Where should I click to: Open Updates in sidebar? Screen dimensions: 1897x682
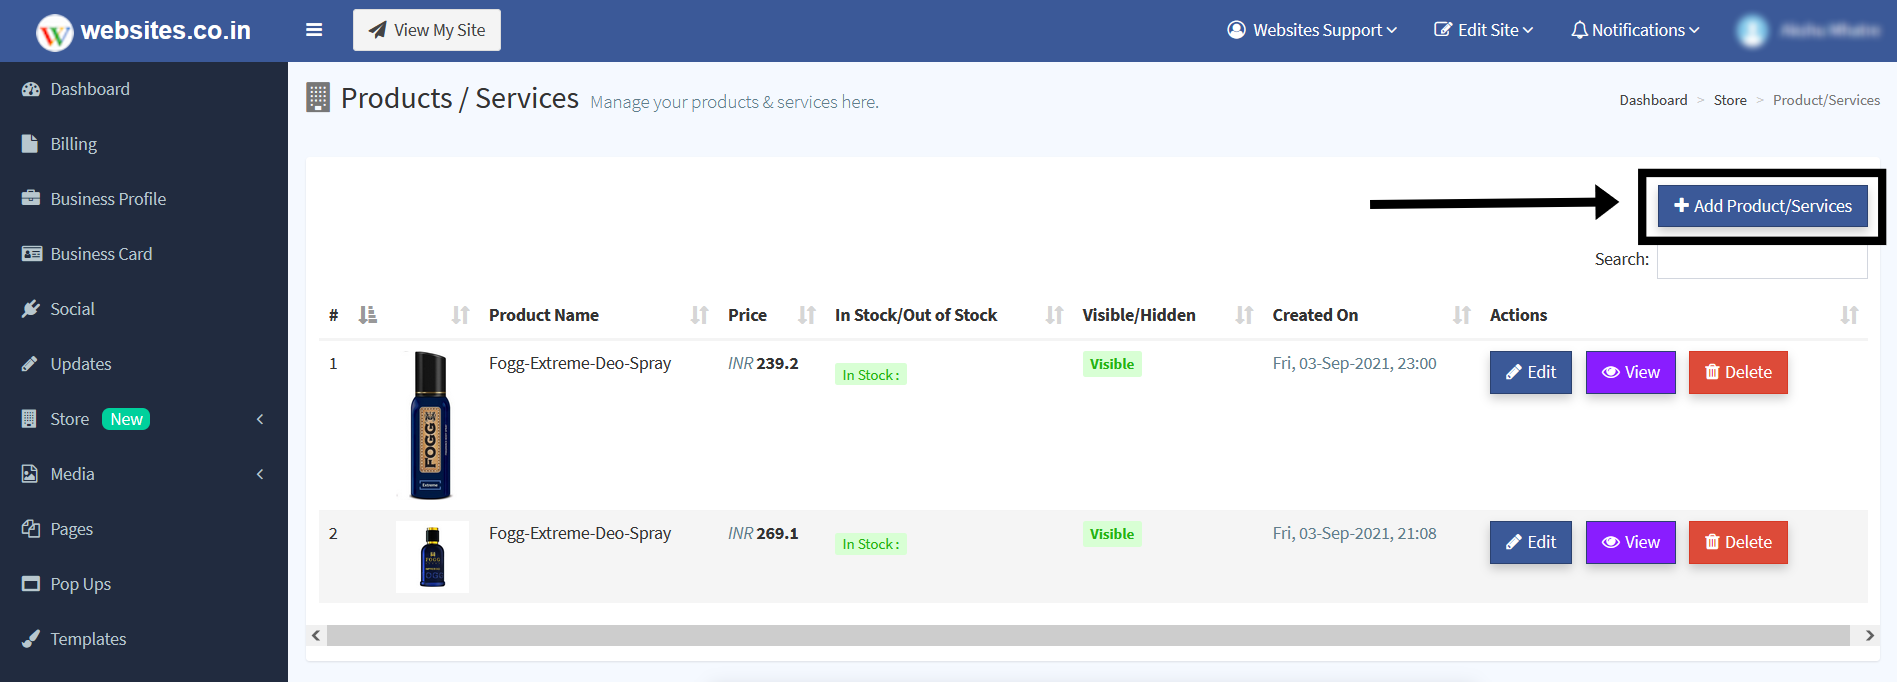(81, 364)
